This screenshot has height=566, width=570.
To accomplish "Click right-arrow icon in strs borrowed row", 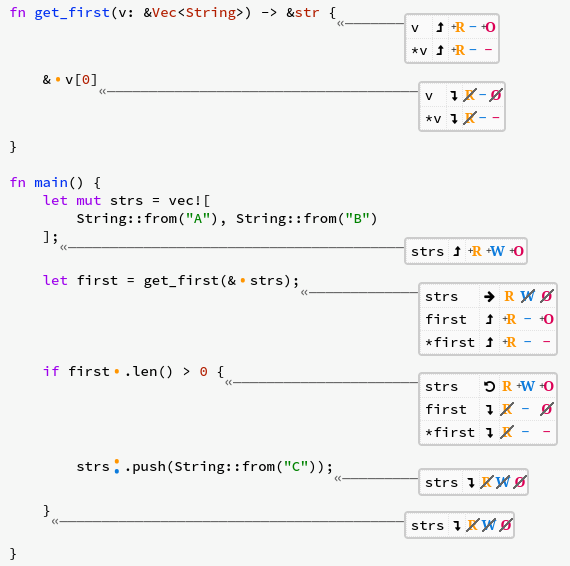I will (489, 297).
